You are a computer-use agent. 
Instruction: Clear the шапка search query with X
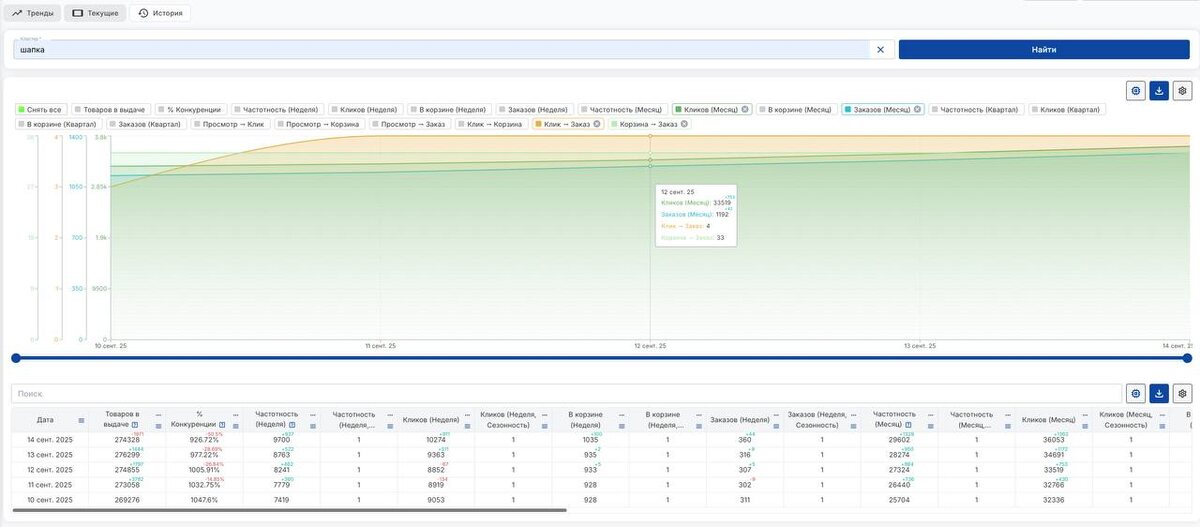pos(880,49)
